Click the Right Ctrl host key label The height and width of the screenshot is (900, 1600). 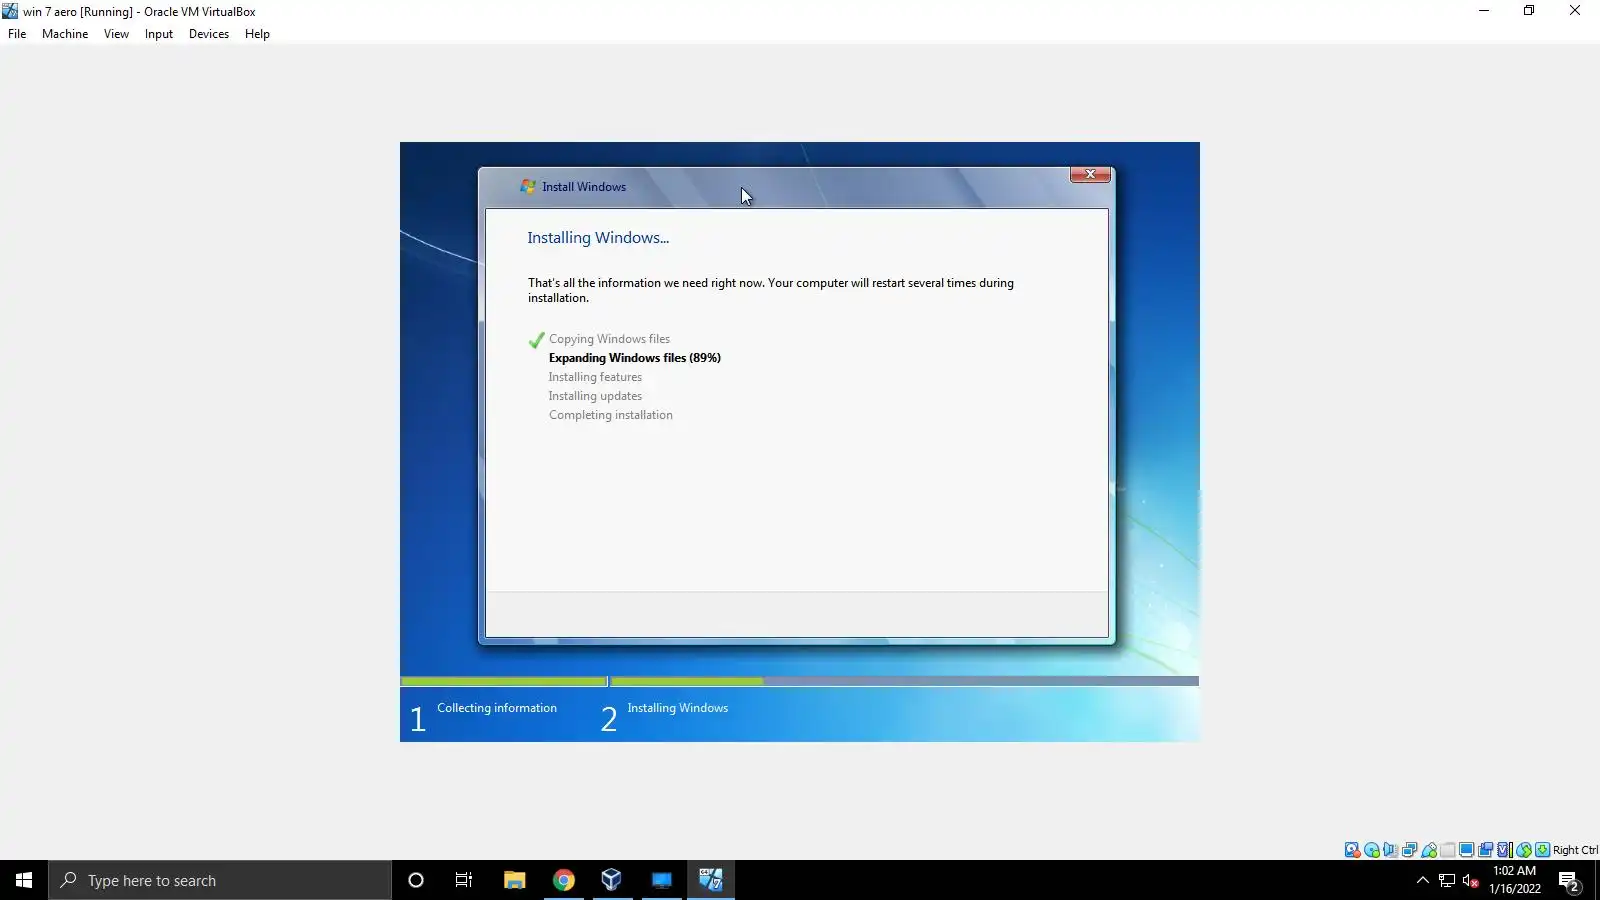(1575, 850)
